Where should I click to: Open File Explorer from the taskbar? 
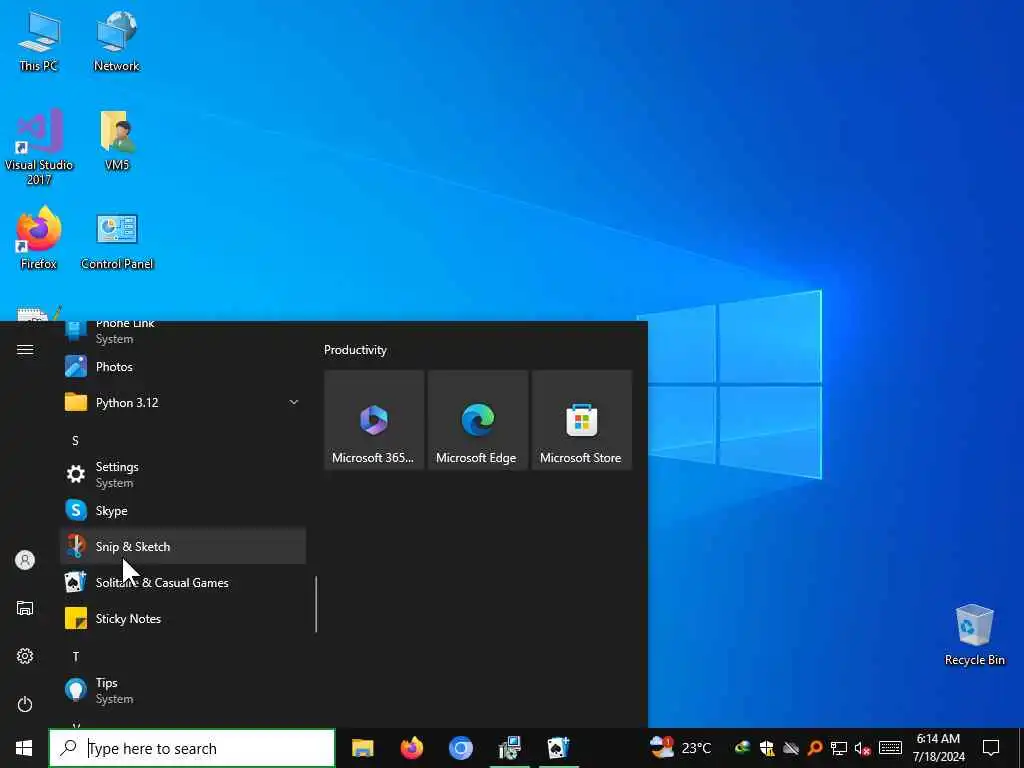(362, 748)
